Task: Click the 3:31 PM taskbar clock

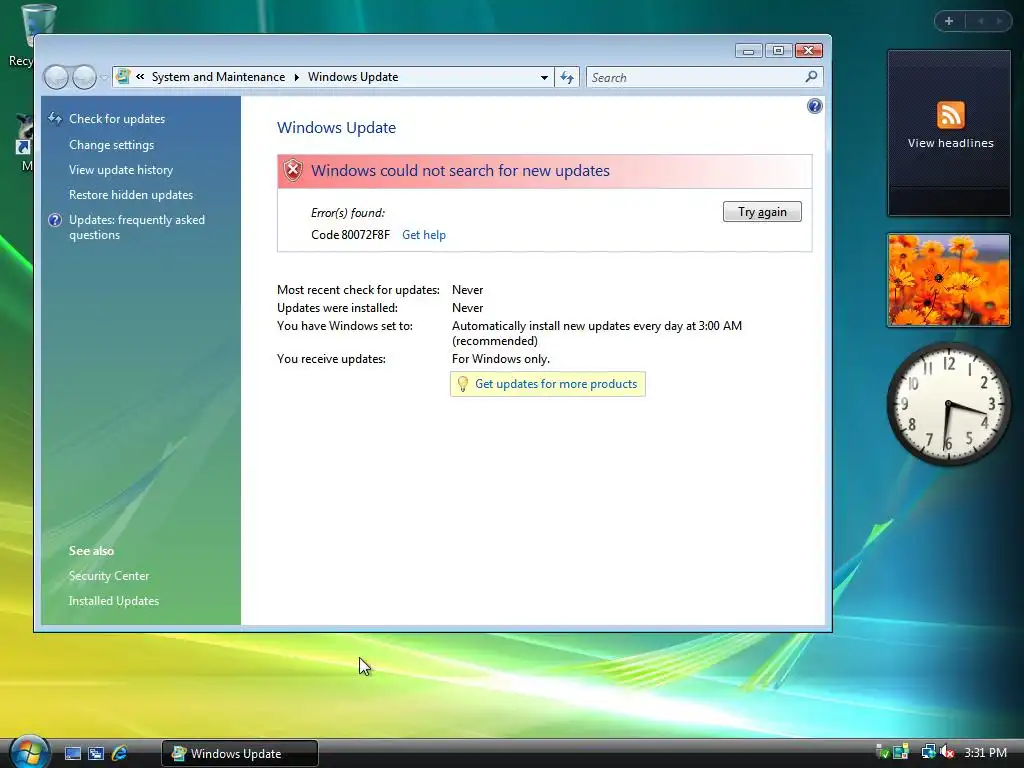Action: click(985, 752)
